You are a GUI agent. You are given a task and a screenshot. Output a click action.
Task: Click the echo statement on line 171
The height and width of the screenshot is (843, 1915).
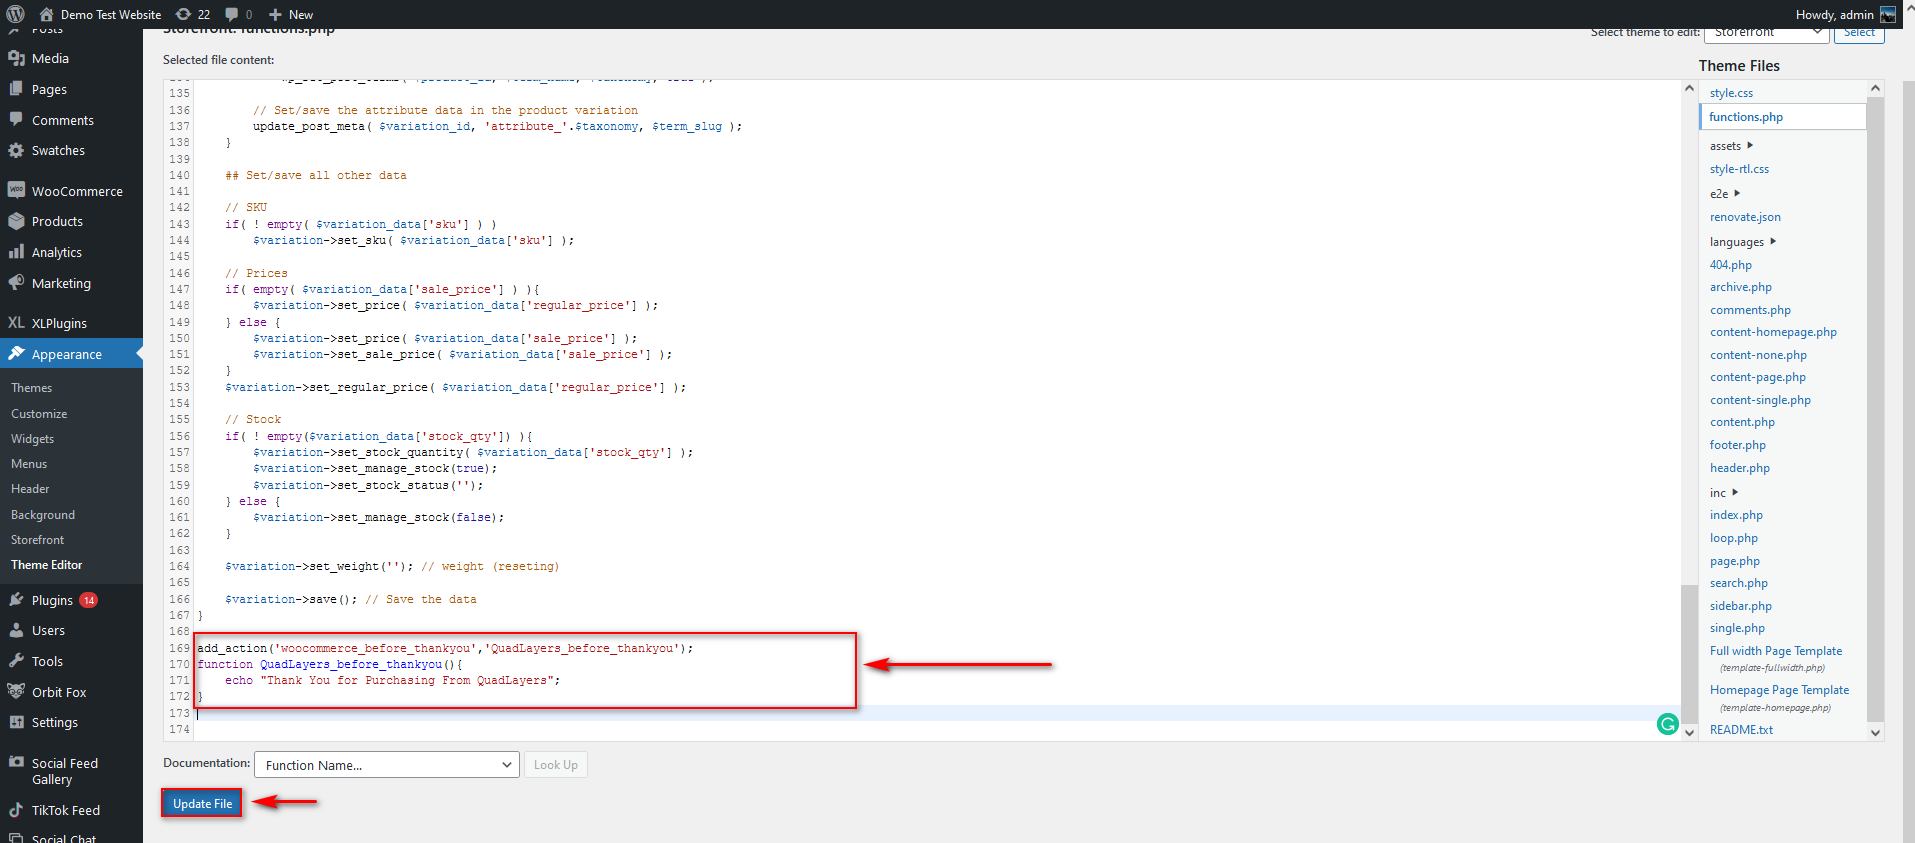(x=392, y=680)
